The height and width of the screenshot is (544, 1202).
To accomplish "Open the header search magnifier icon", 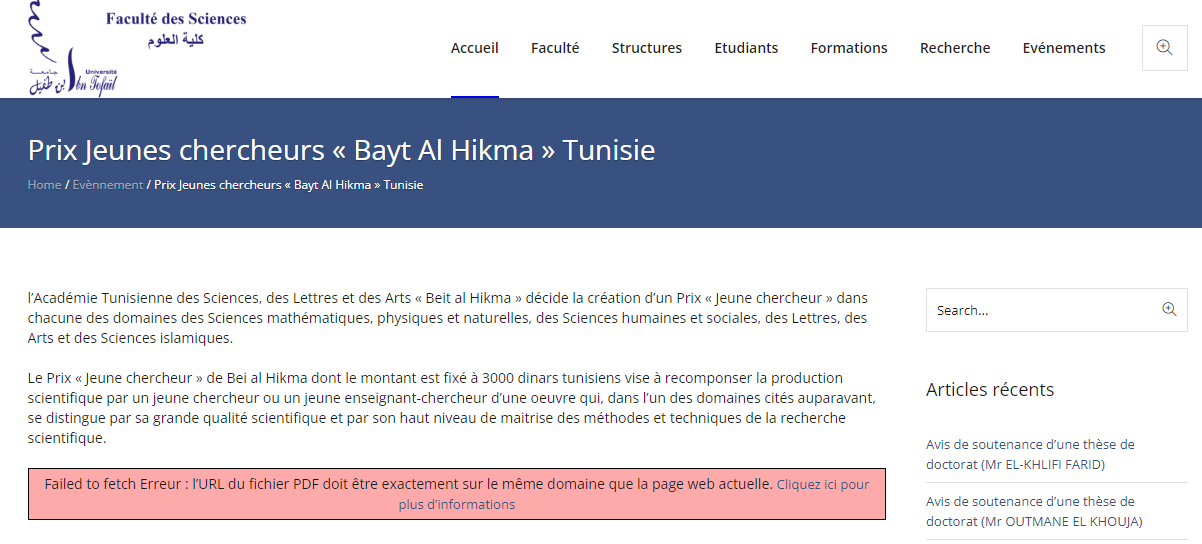I will pos(1164,48).
